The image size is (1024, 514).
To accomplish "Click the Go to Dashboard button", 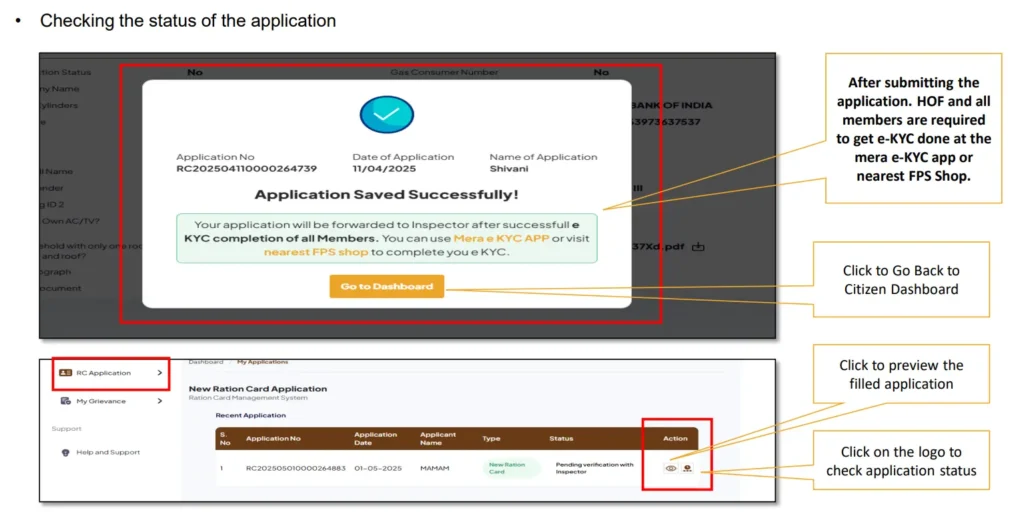I will 387,286.
